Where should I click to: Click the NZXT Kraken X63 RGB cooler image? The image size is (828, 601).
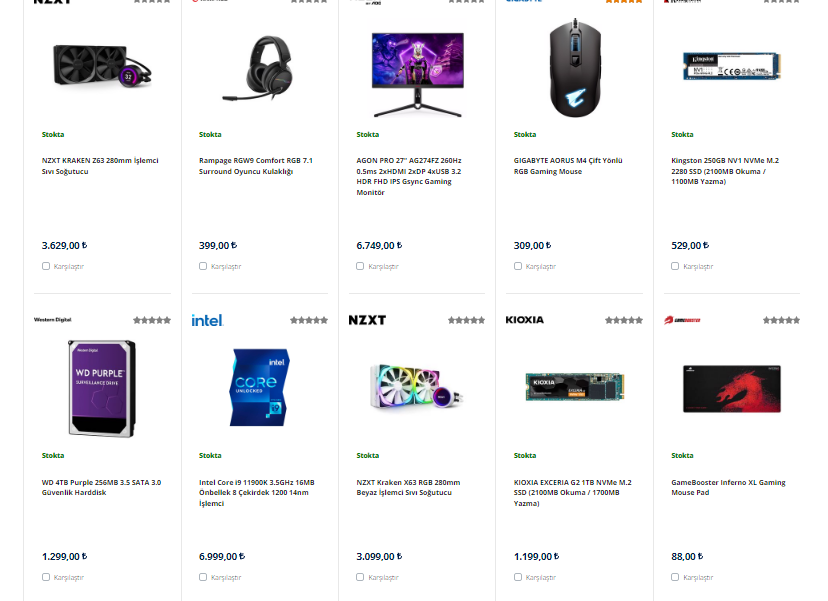coord(417,387)
